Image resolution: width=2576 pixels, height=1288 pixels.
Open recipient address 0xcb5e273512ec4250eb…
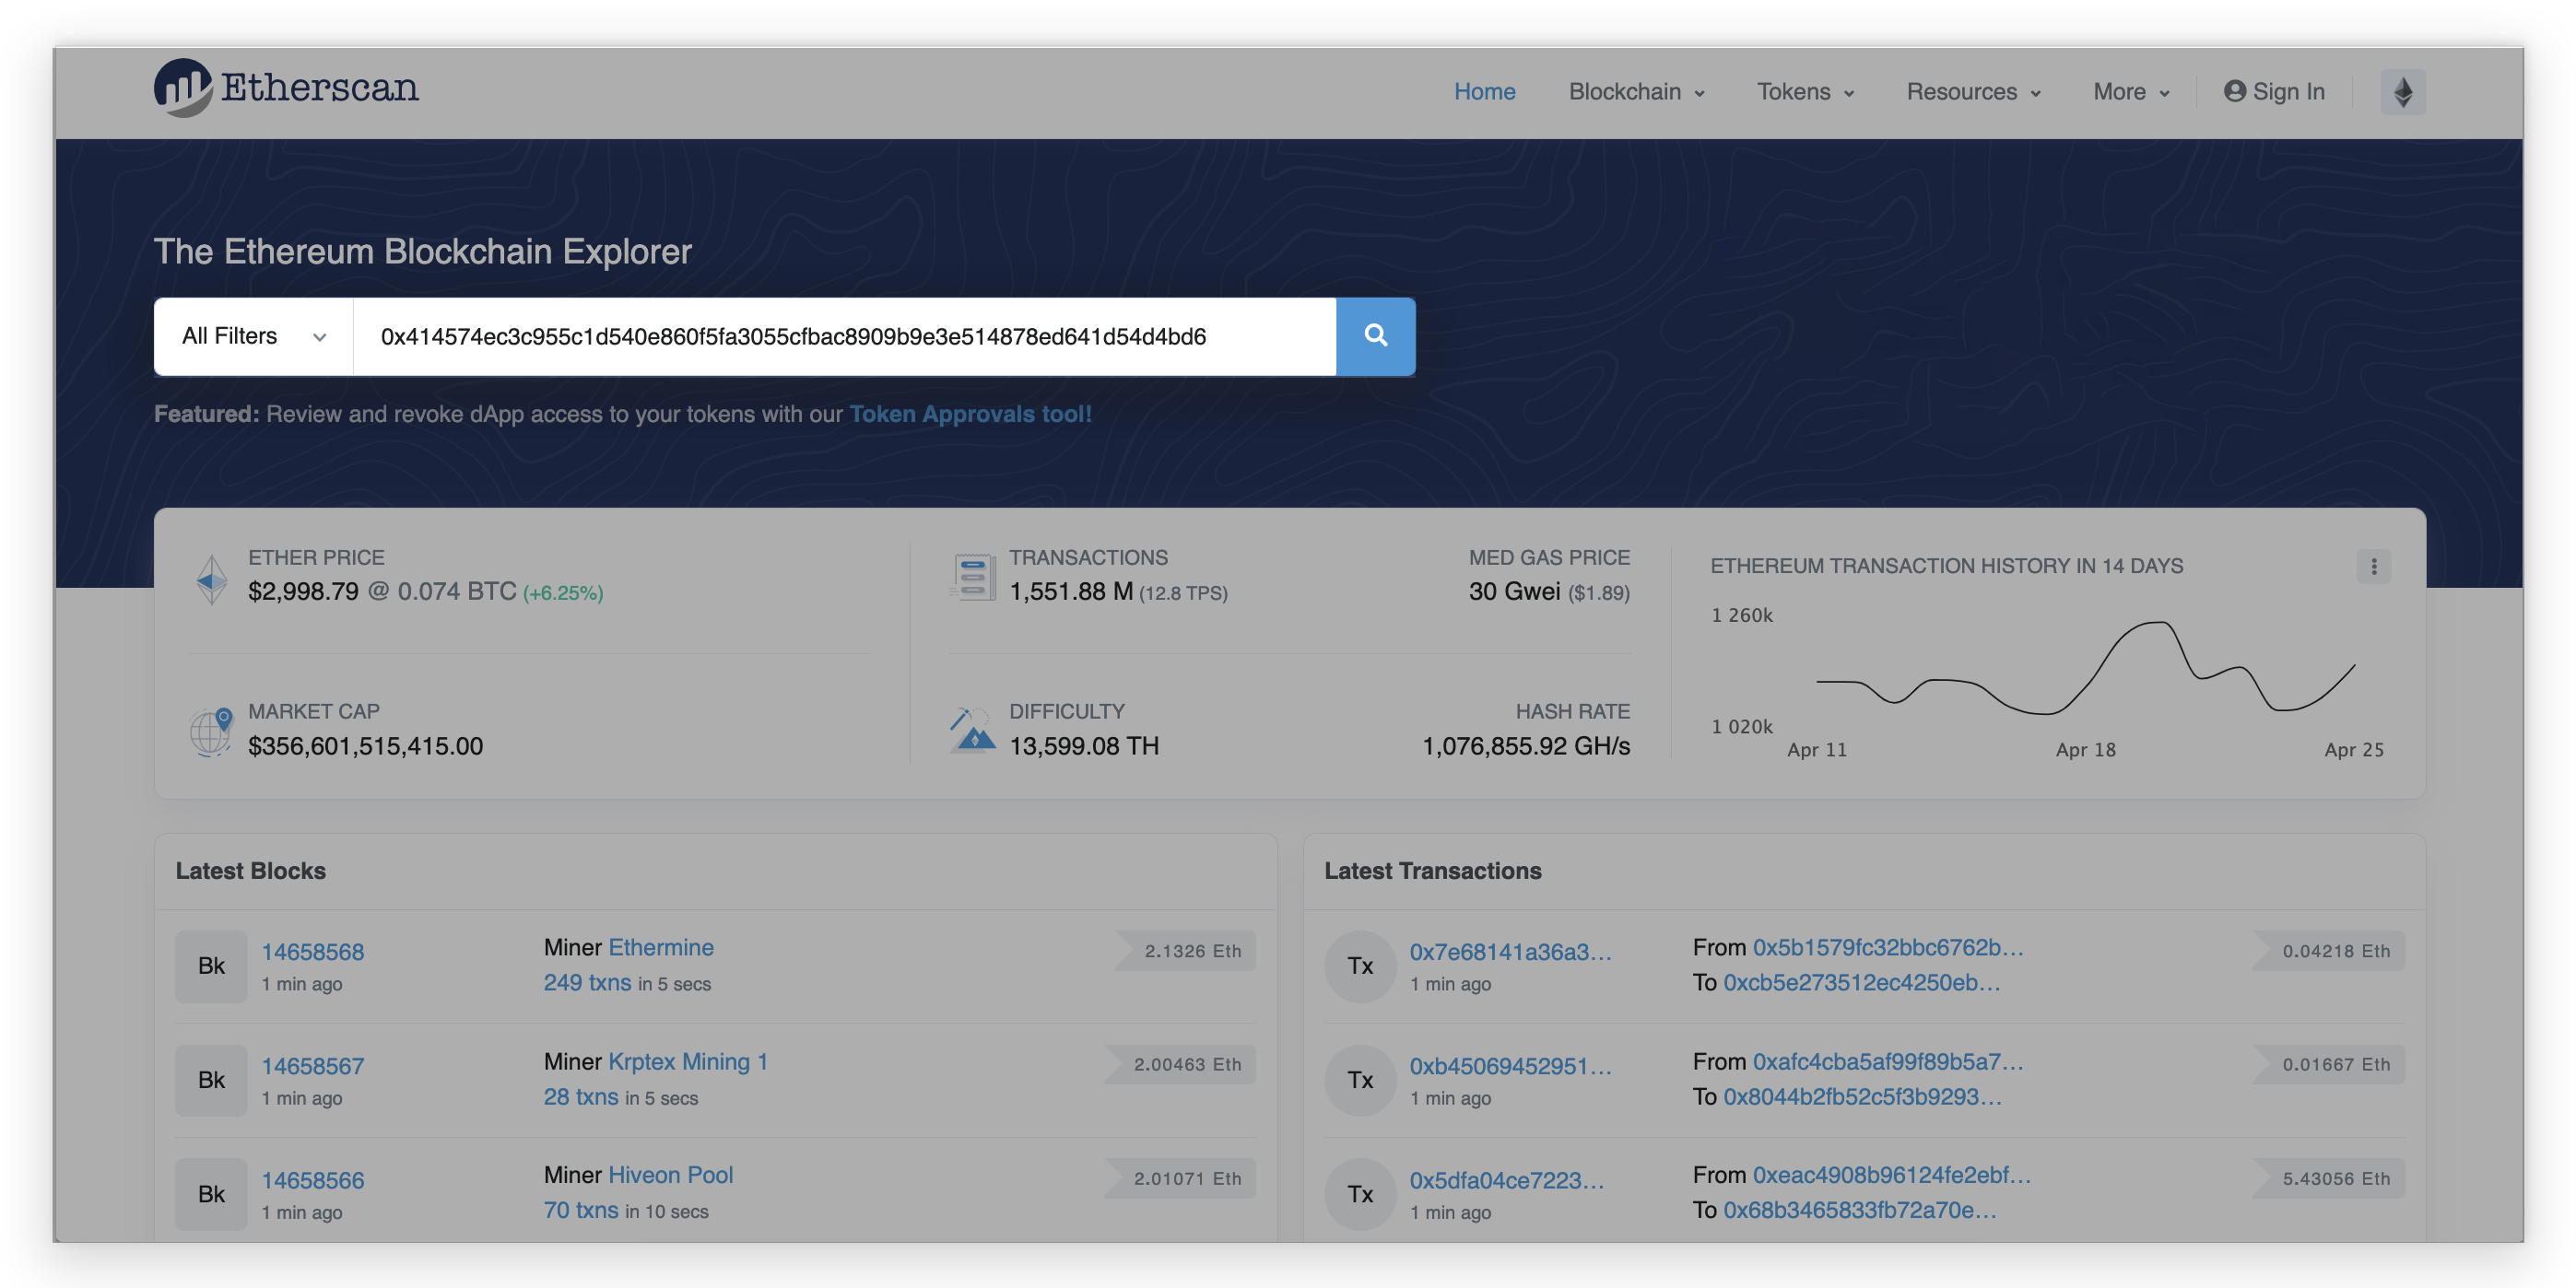(1862, 982)
